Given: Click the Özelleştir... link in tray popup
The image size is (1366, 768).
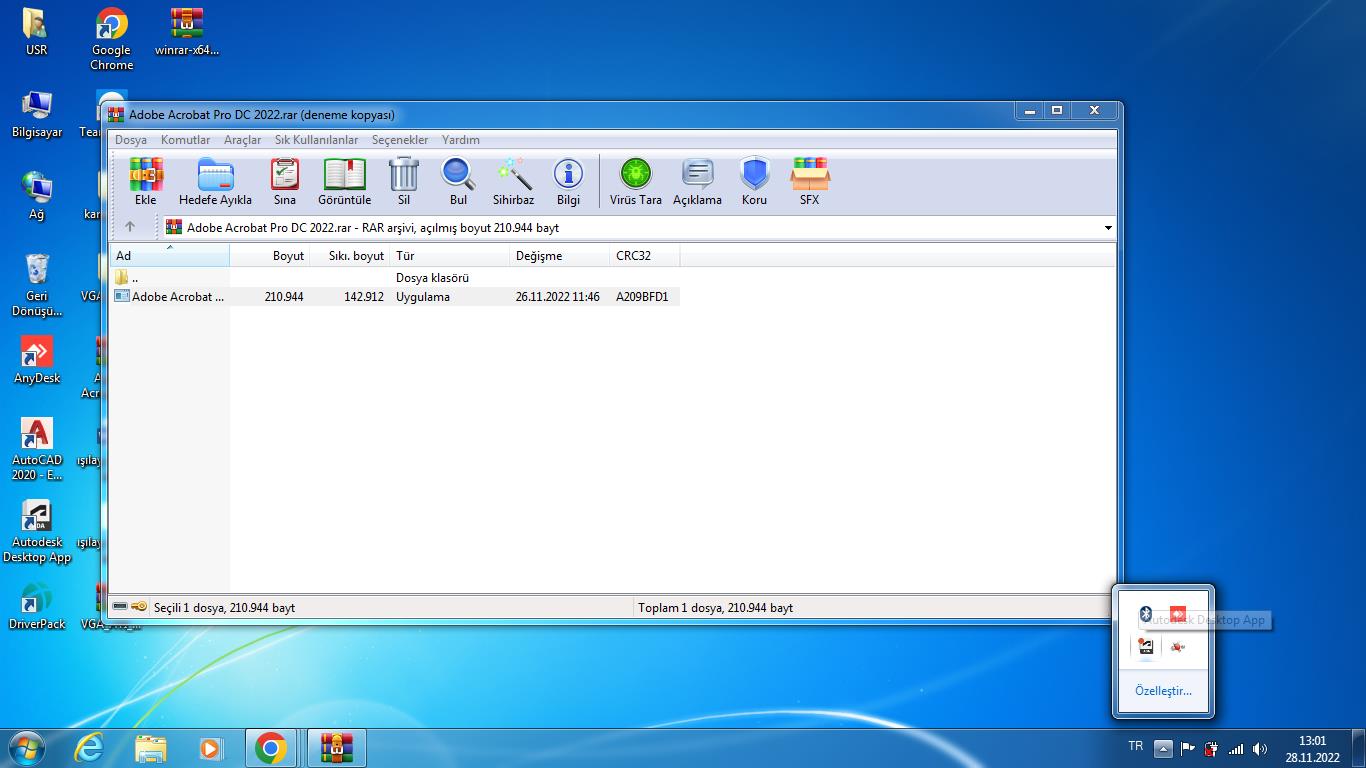Looking at the screenshot, I should point(1162,691).
